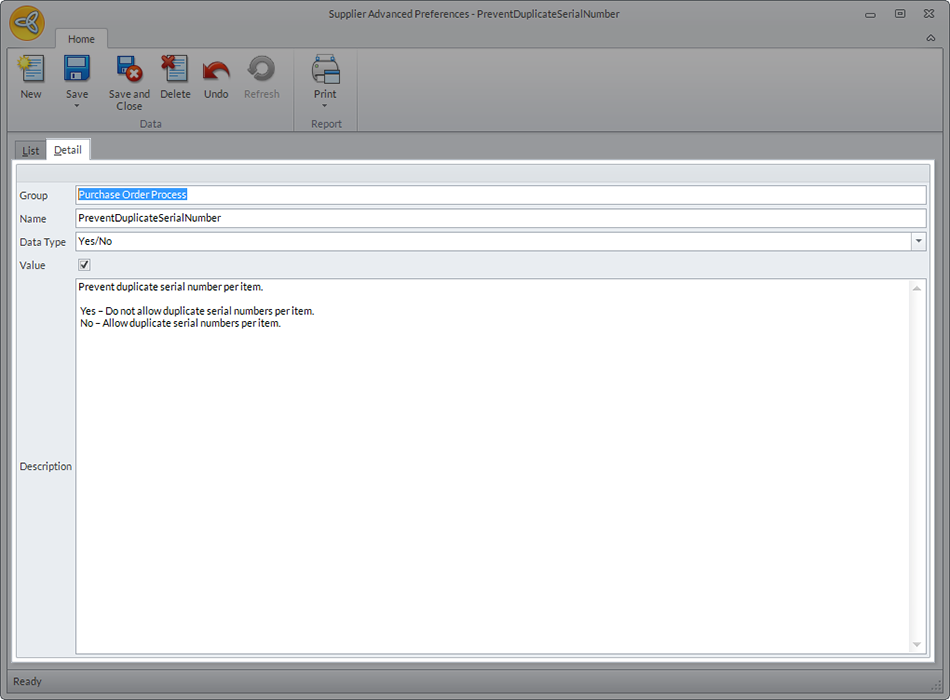Viewport: 950px width, 700px height.
Task: Click the Delete record icon
Action: [175, 69]
